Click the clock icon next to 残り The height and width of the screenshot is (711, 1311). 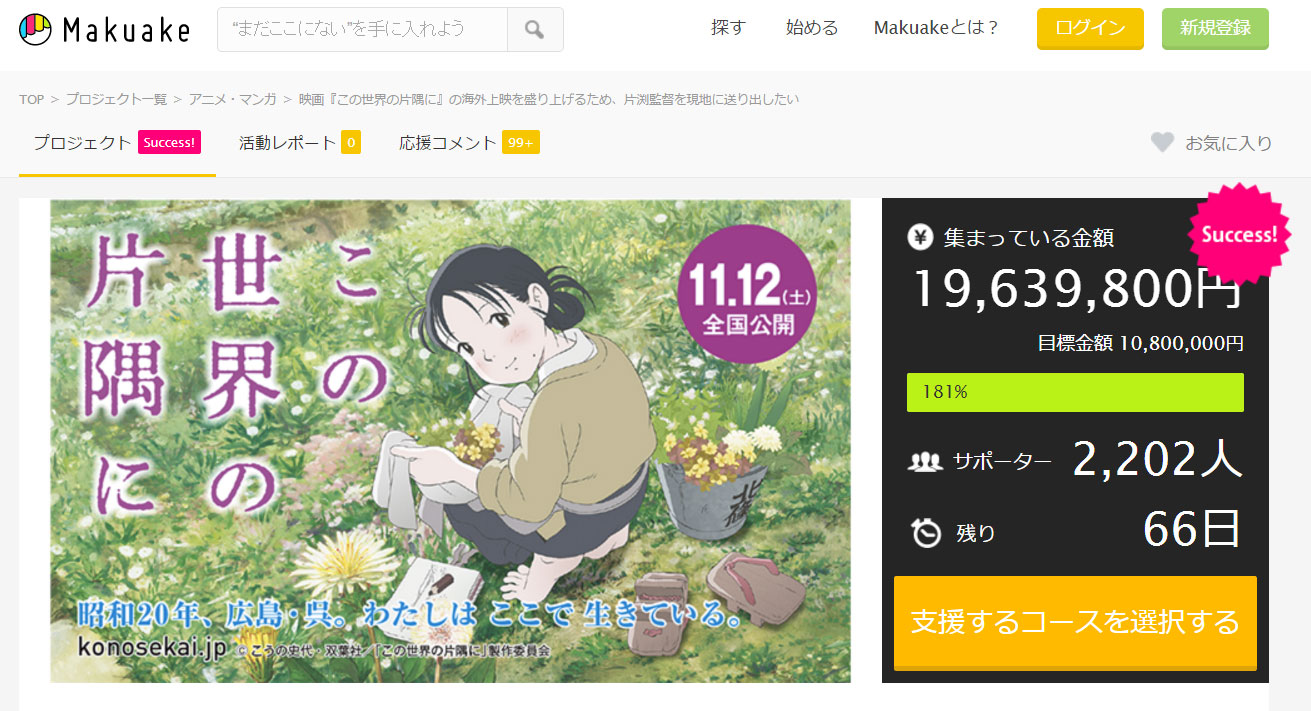click(x=926, y=532)
